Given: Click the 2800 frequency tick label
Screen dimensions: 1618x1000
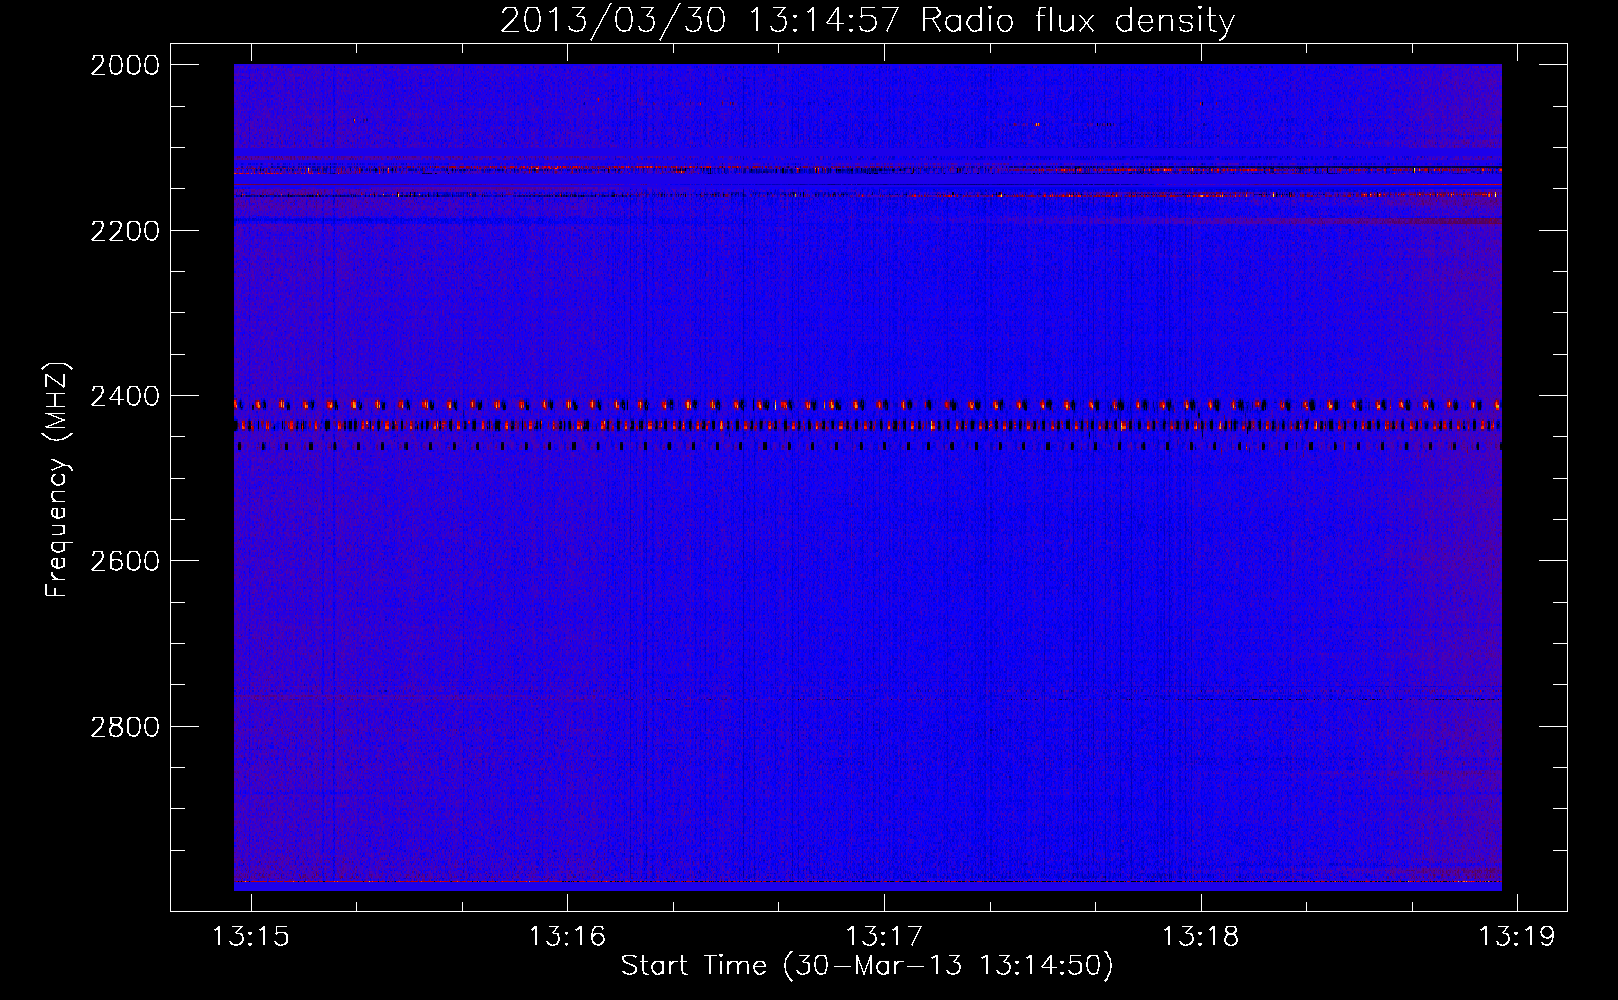Looking at the screenshot, I should point(125,727).
